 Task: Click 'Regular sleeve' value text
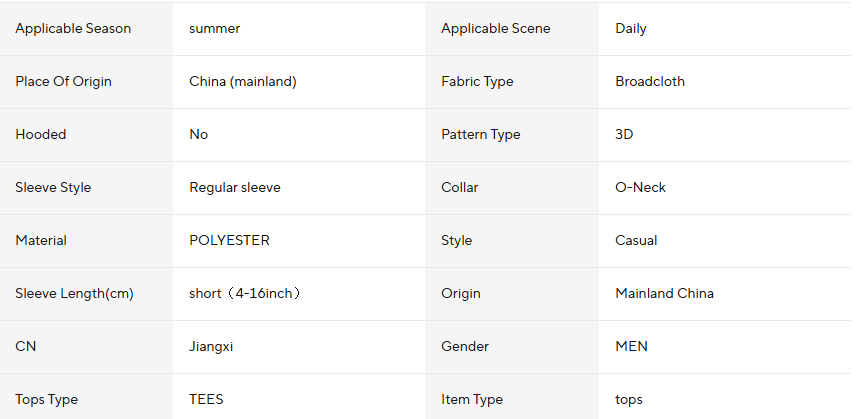(x=235, y=188)
